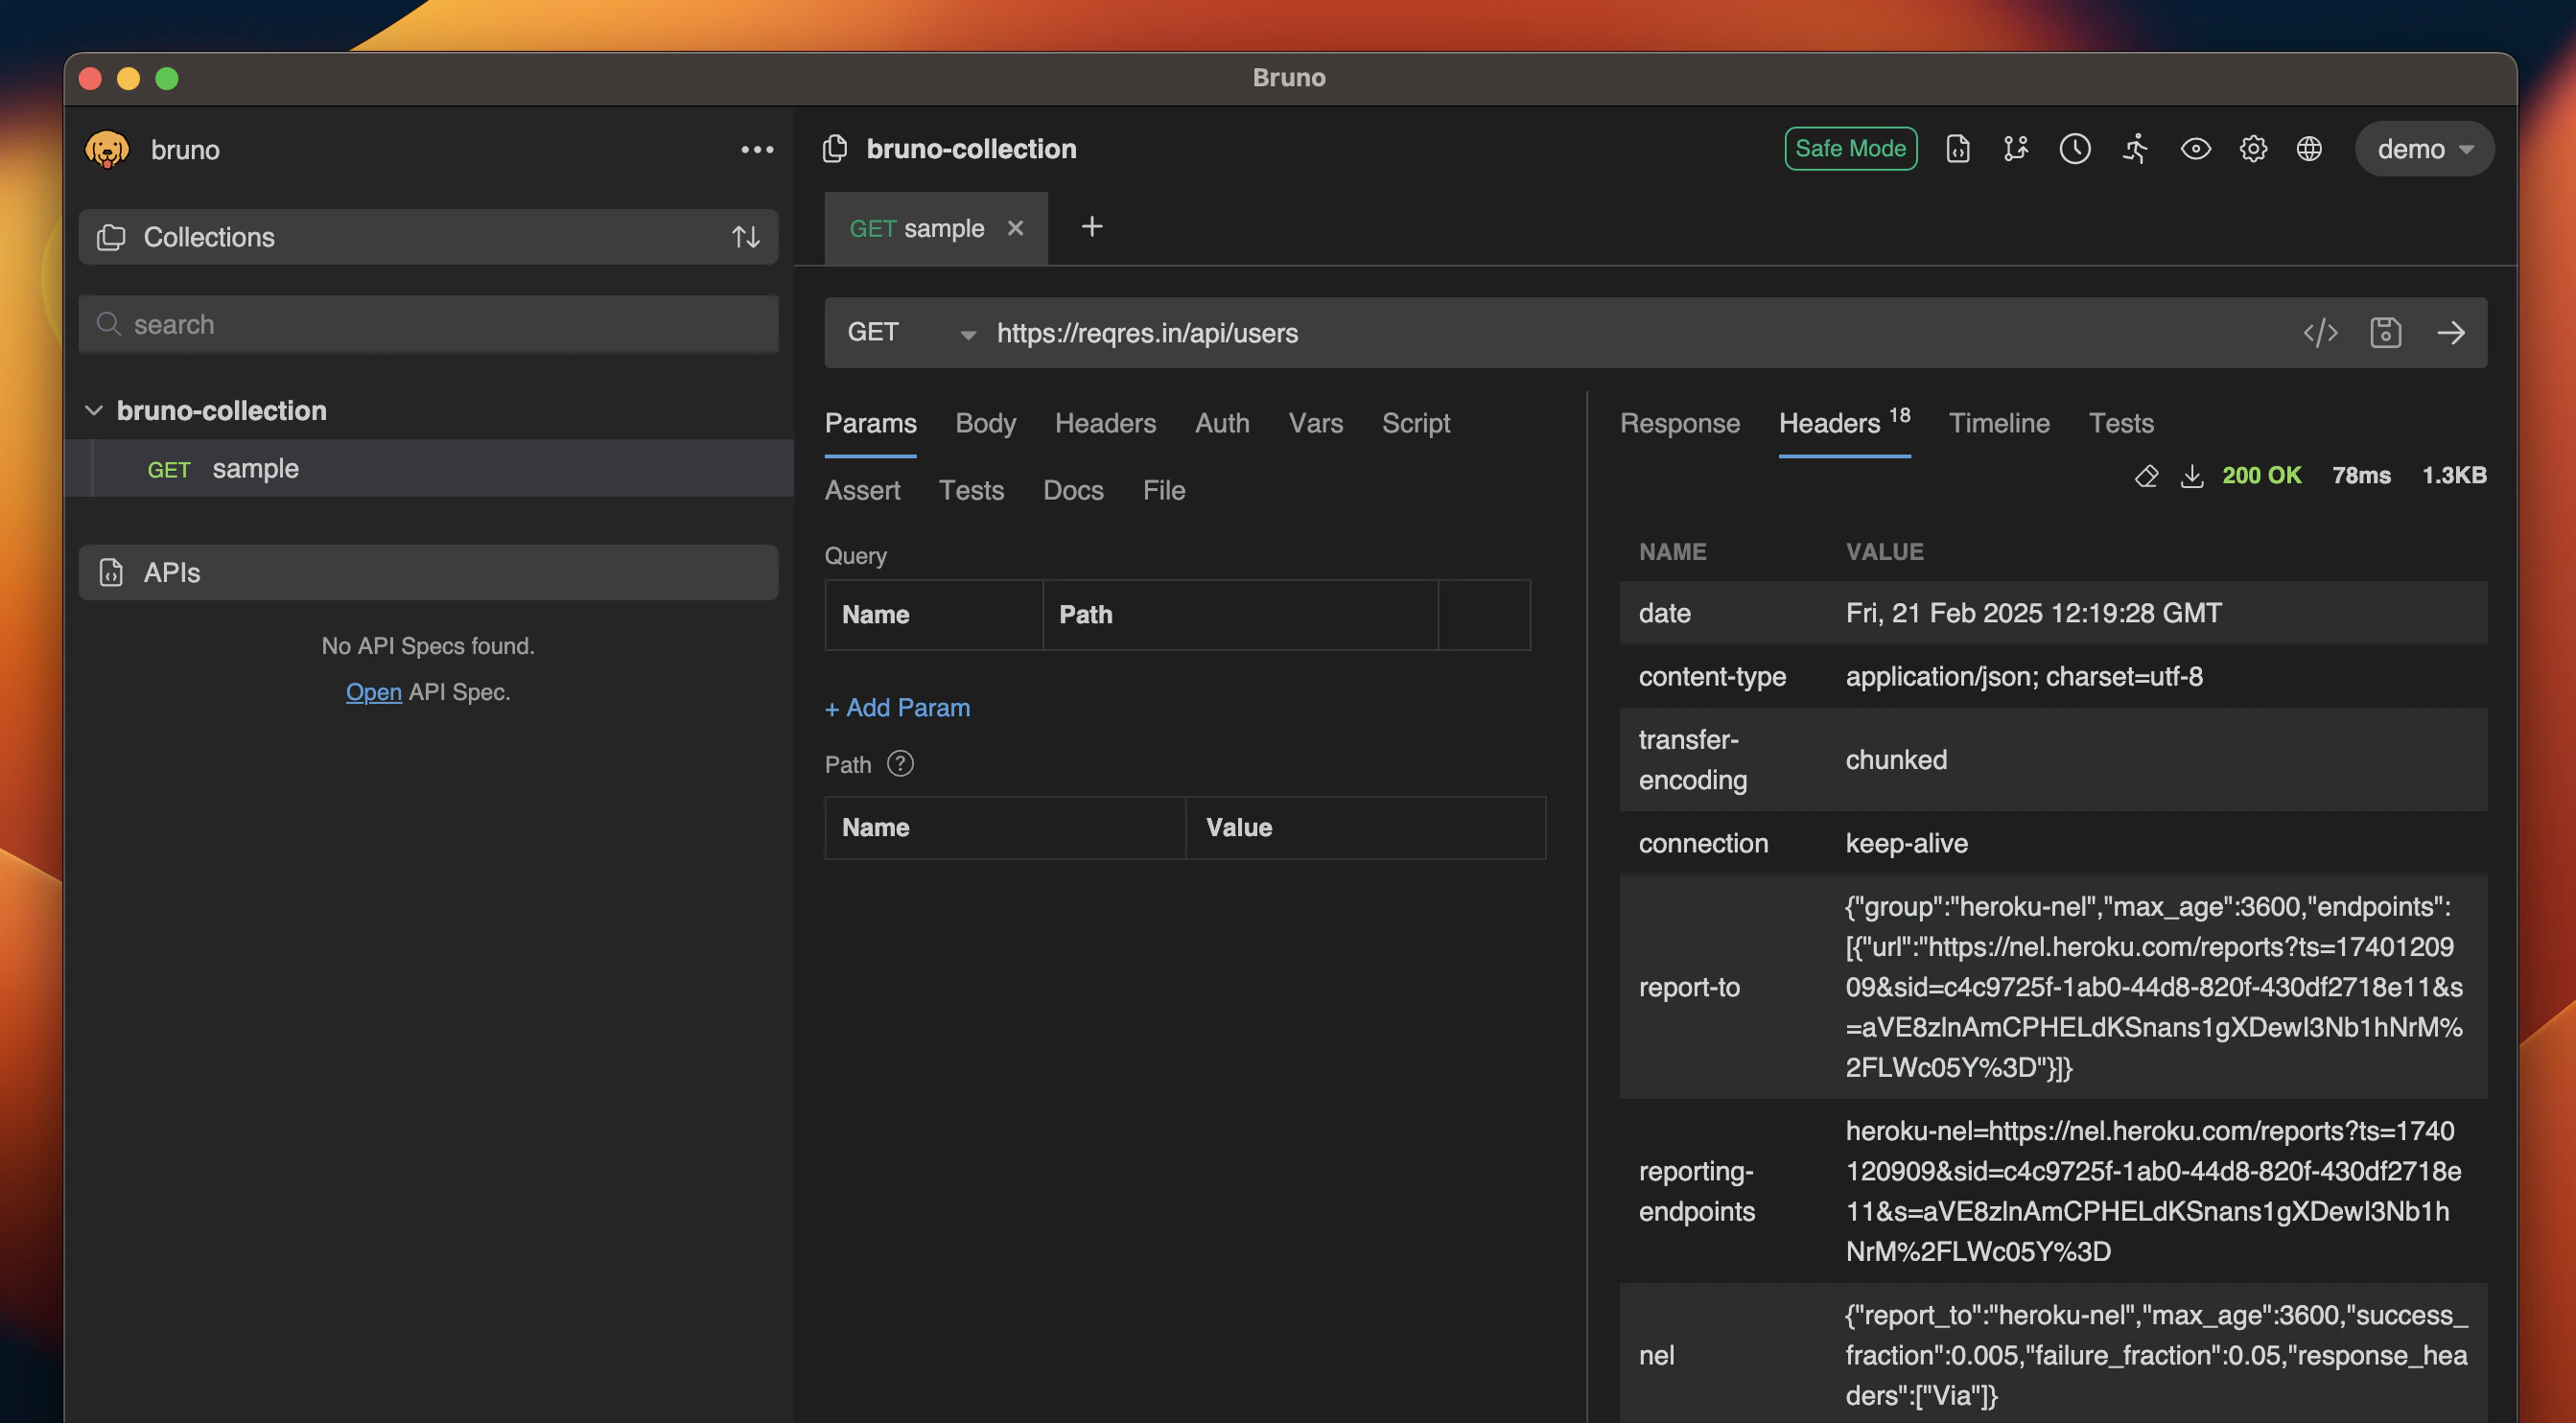Click the save request icon
This screenshot has height=1423, width=2576.
(x=2385, y=333)
